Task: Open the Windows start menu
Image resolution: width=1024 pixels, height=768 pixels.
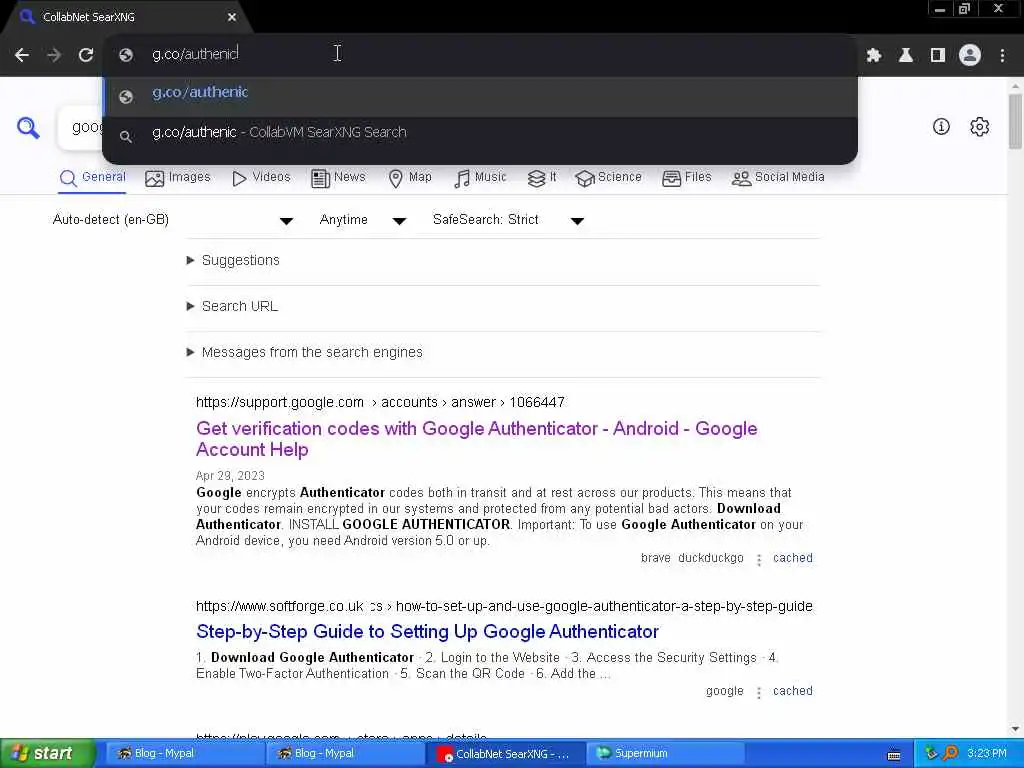Action: click(x=47, y=754)
